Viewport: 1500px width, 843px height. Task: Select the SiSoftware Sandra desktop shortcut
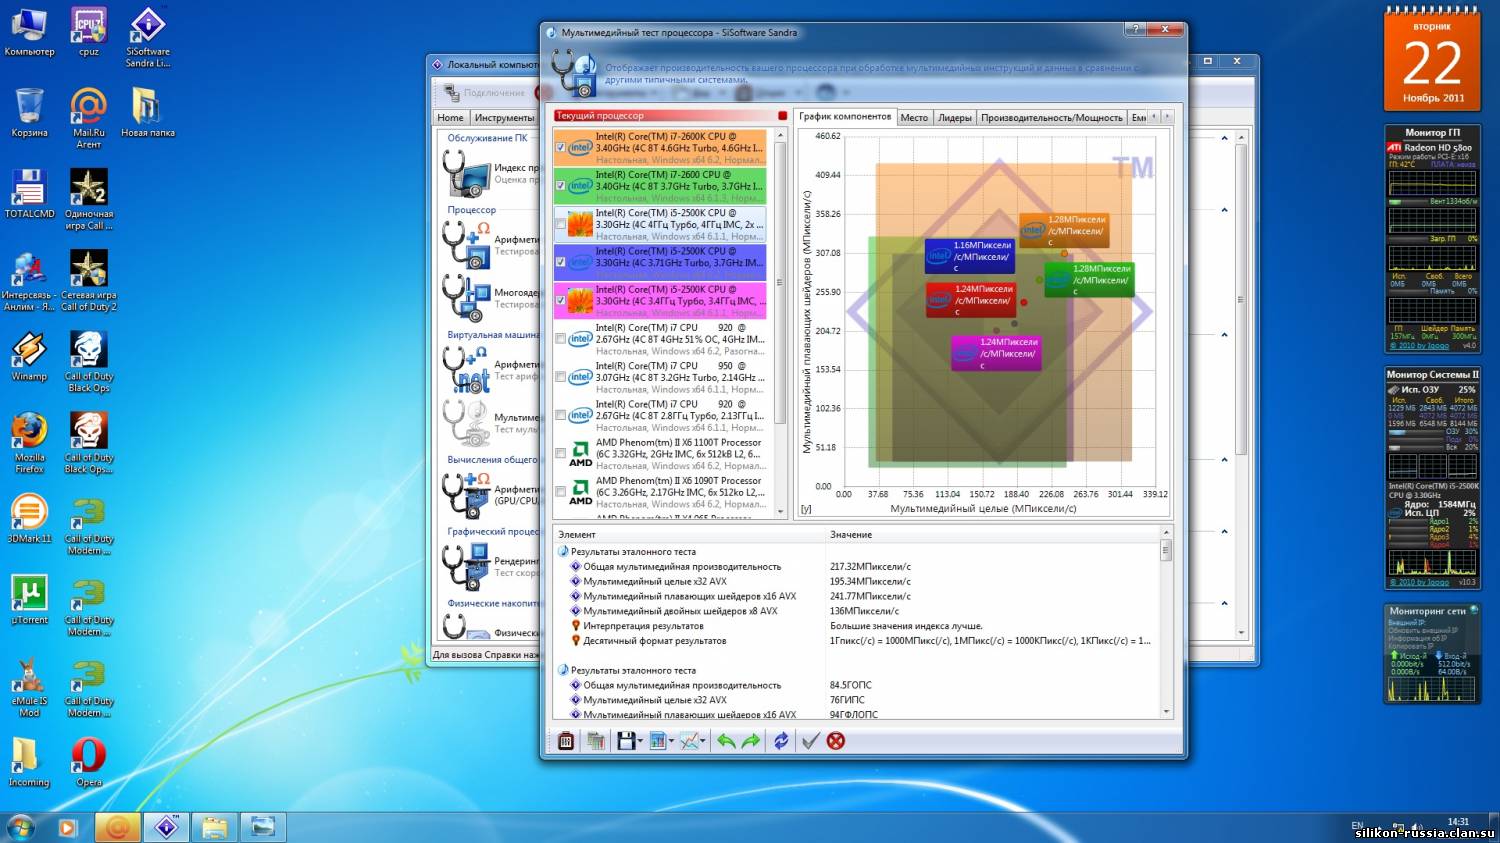click(148, 37)
